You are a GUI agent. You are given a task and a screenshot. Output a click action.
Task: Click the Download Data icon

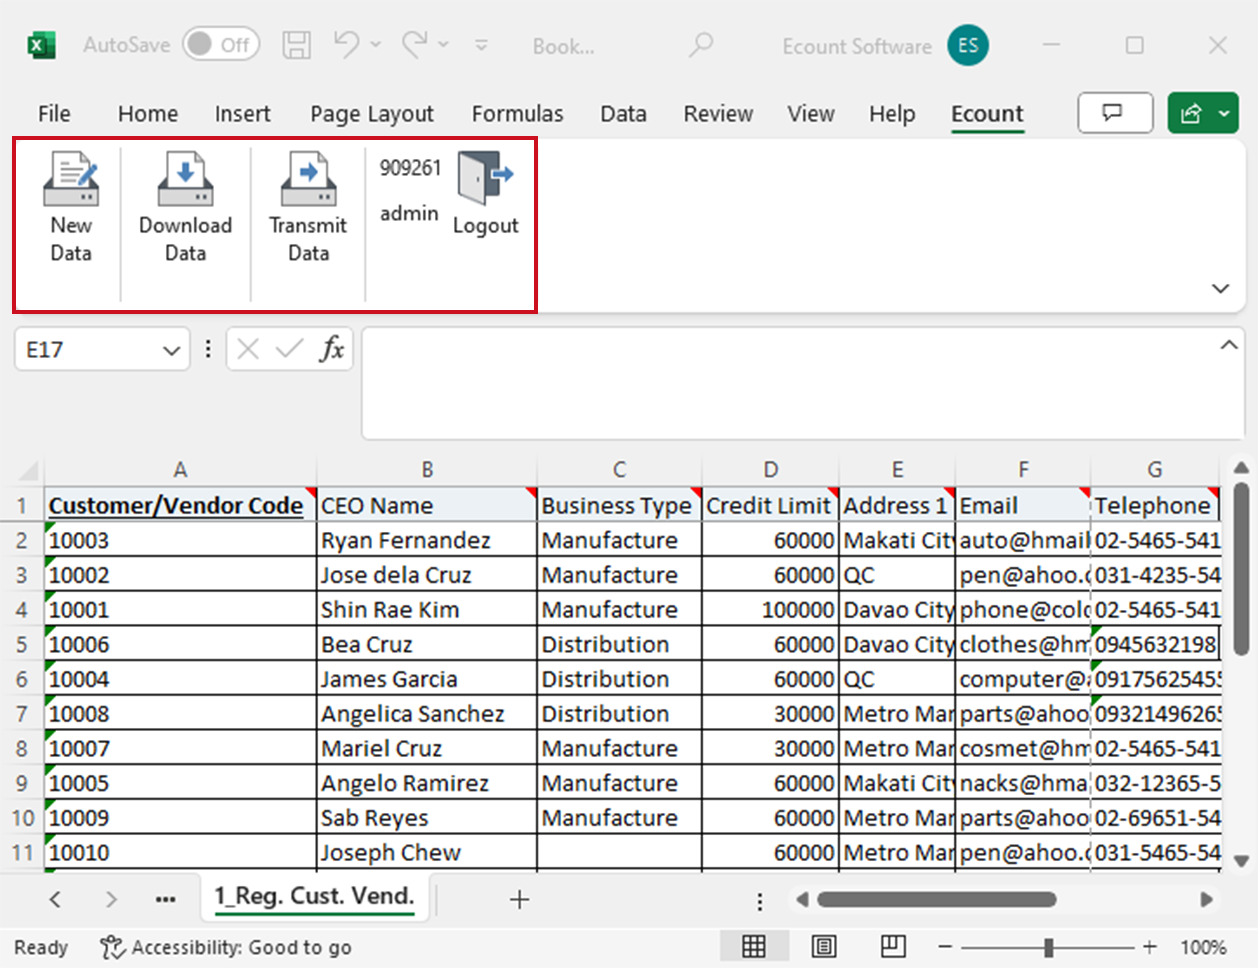185,179
